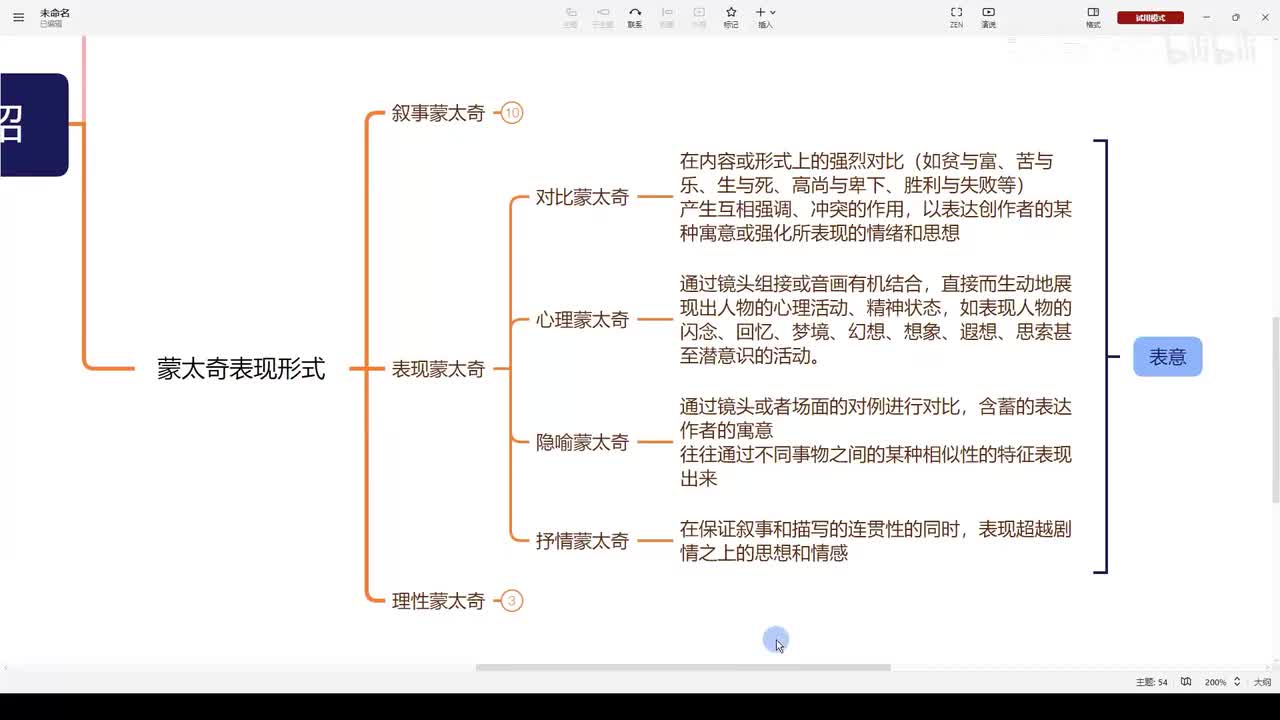1280x720 pixels.
Task: Expand 理性蒙太奇 collapsed count 3
Action: coord(512,601)
